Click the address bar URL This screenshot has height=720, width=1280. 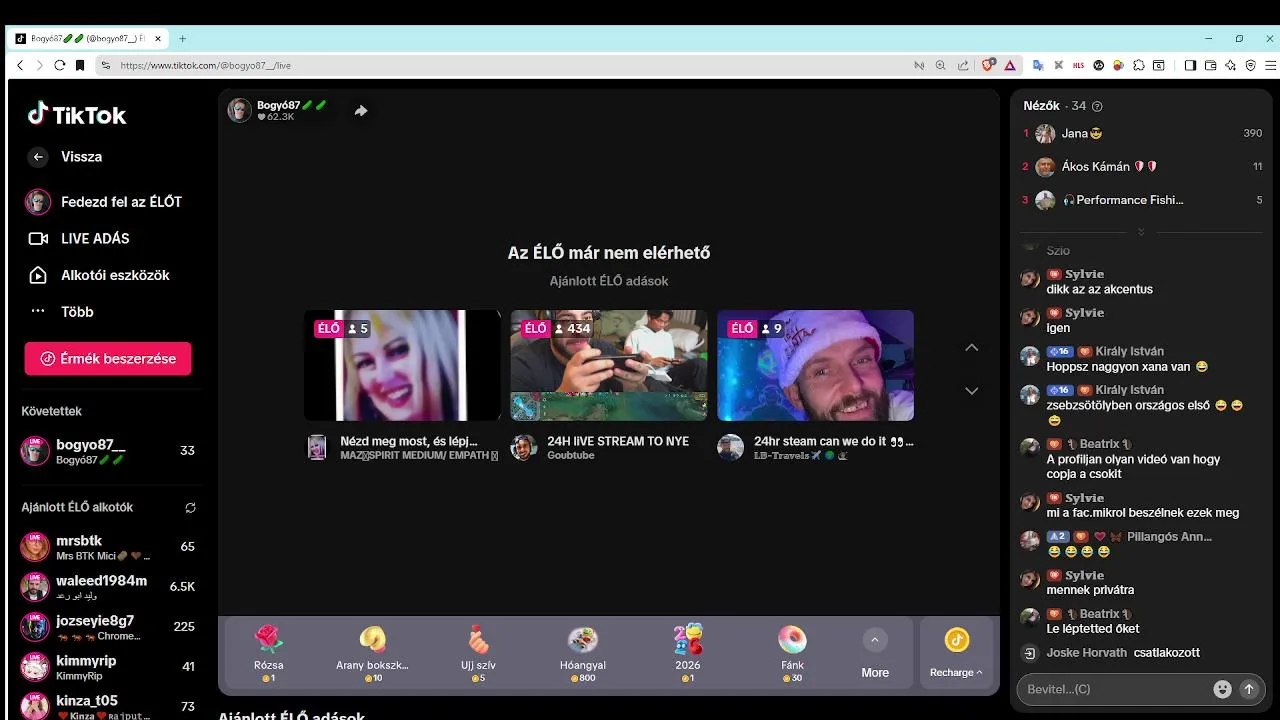205,65
